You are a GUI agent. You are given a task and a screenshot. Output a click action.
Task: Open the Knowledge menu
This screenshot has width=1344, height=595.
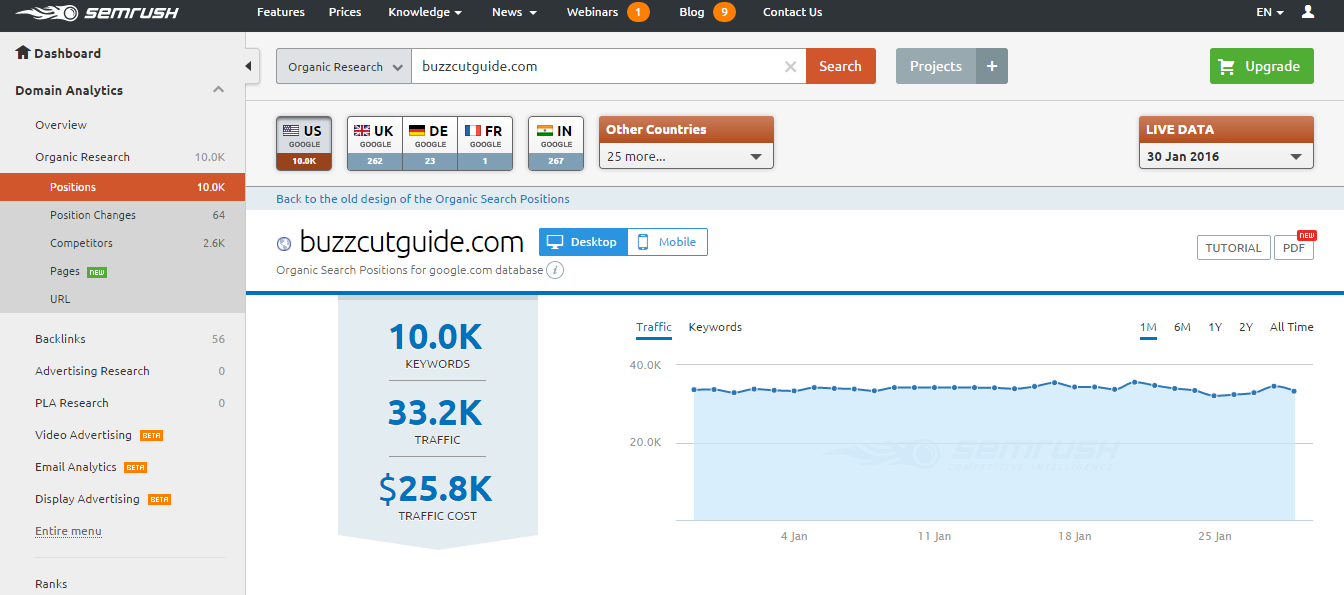(x=425, y=12)
